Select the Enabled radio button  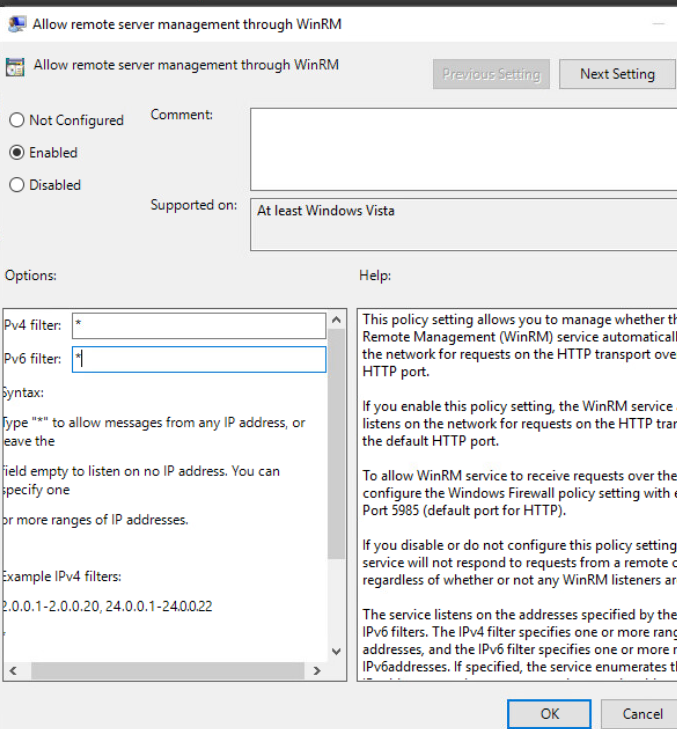click(x=17, y=153)
